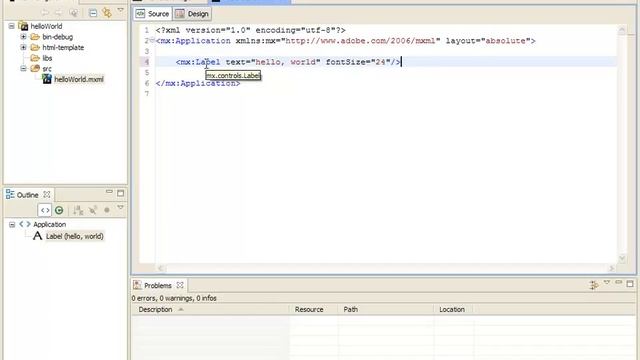
Task: Click the Design mode icon
Action: [180, 14]
